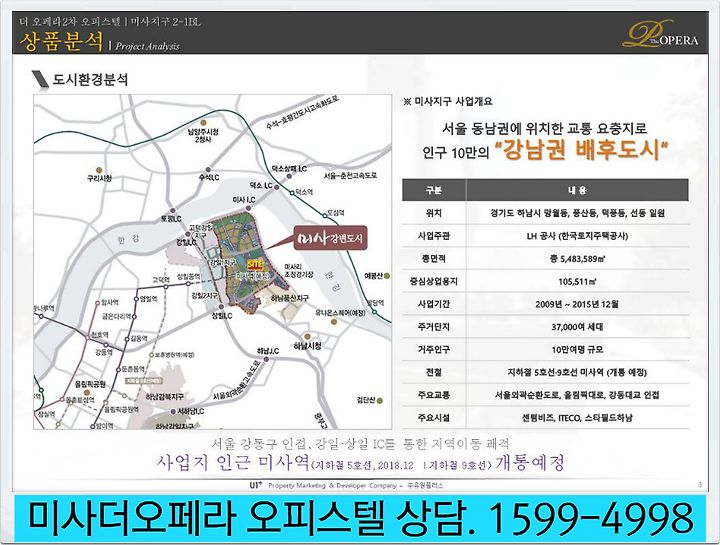The width and height of the screenshot is (720, 545).
Task: Select the 10만여명 규모 value
Action: pyautogui.click(x=577, y=349)
